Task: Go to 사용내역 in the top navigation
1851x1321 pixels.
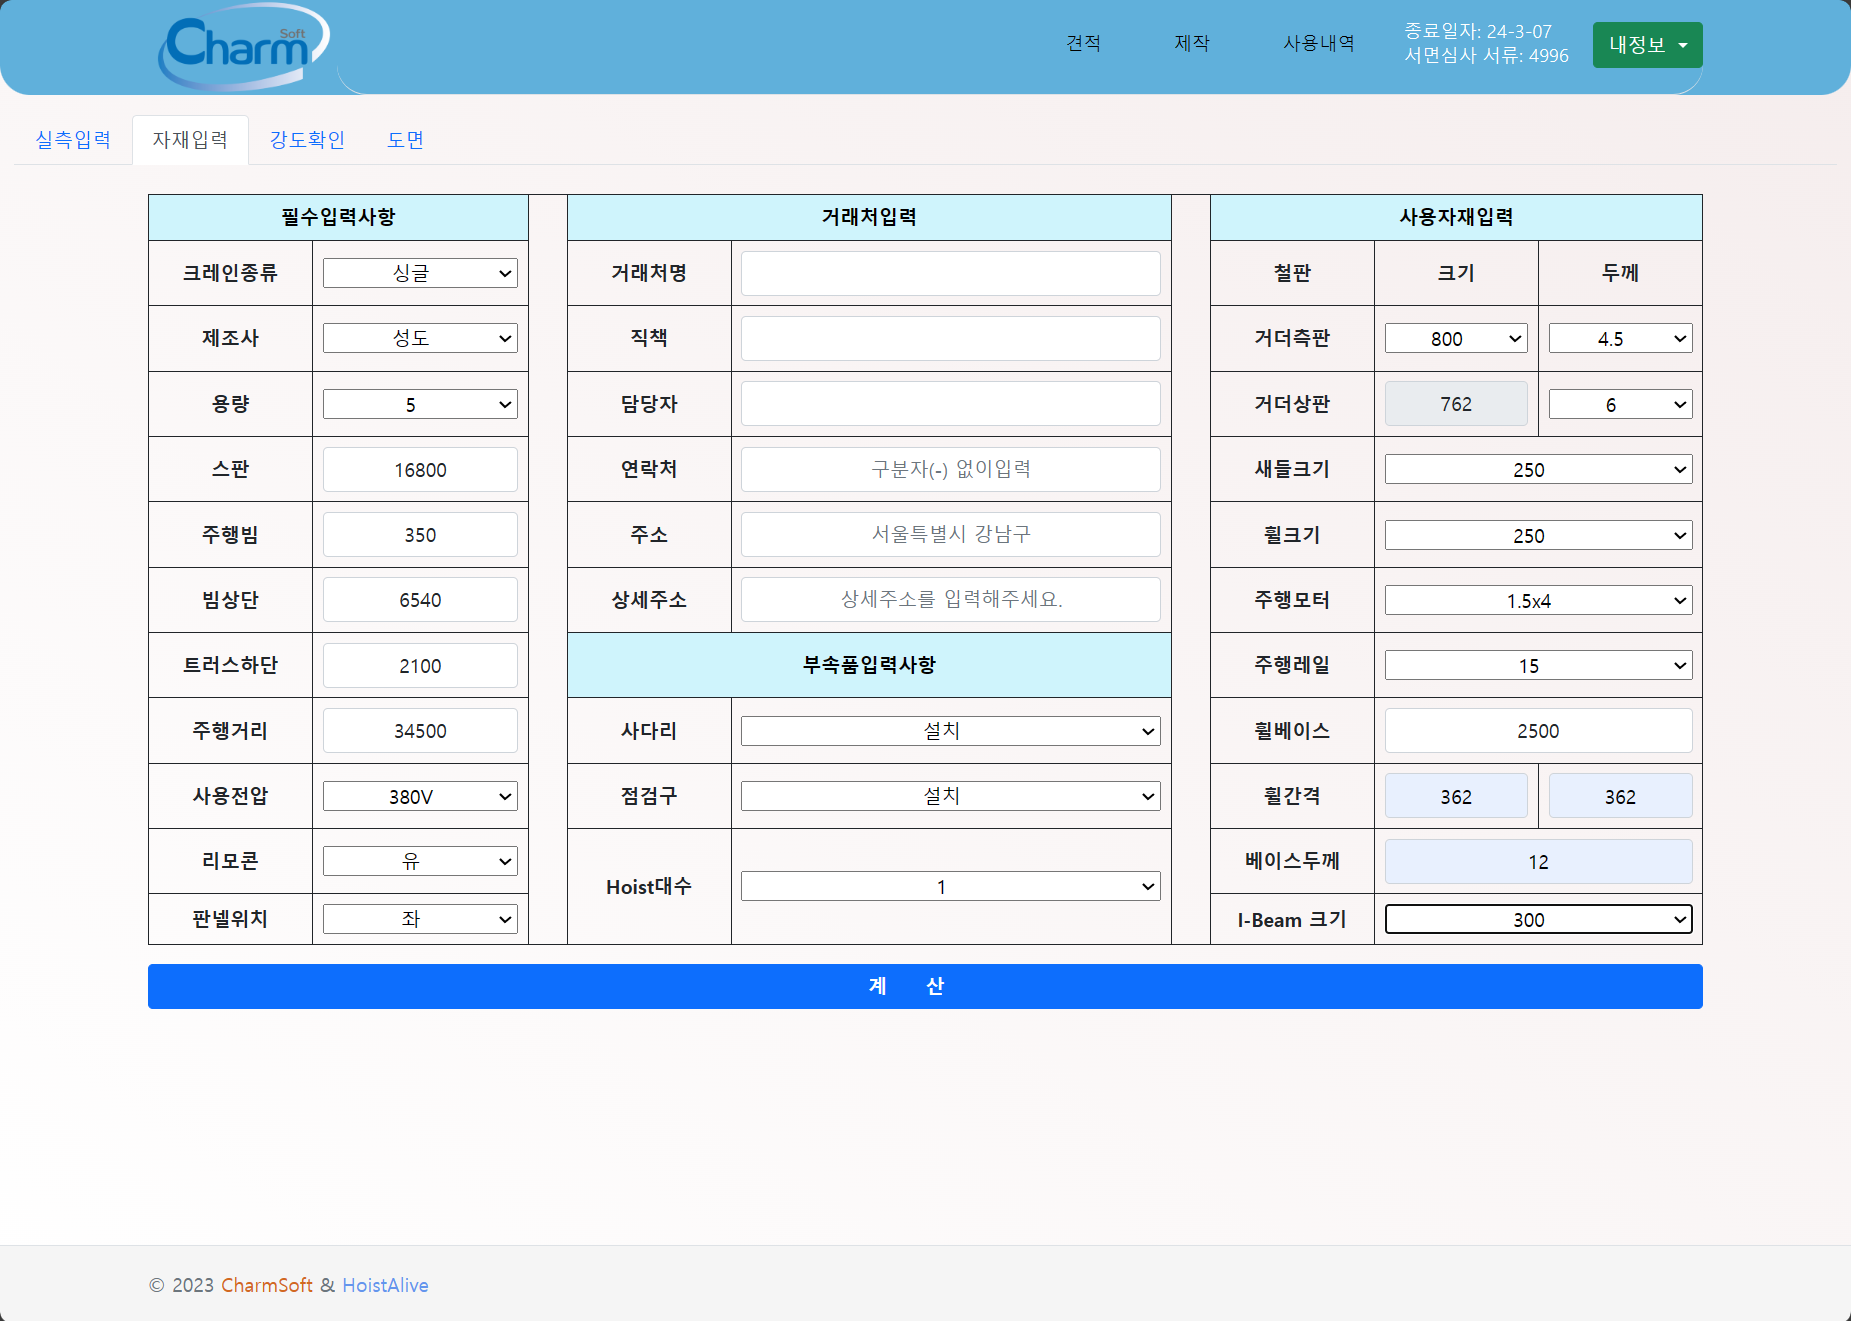Action: (x=1318, y=43)
